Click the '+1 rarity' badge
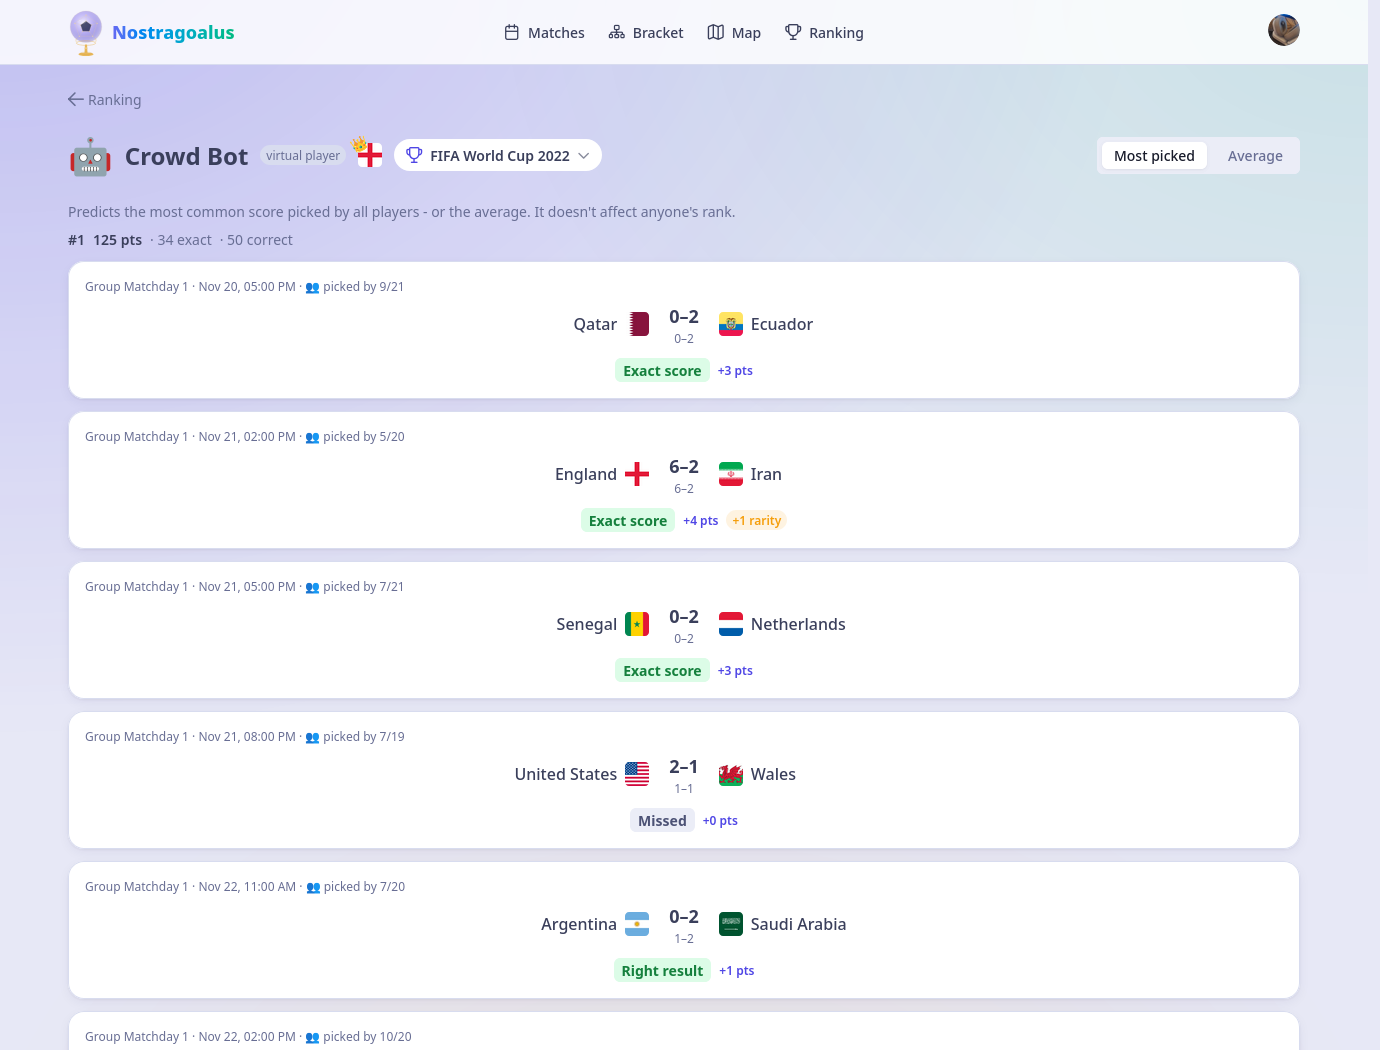The image size is (1380, 1050). [756, 521]
